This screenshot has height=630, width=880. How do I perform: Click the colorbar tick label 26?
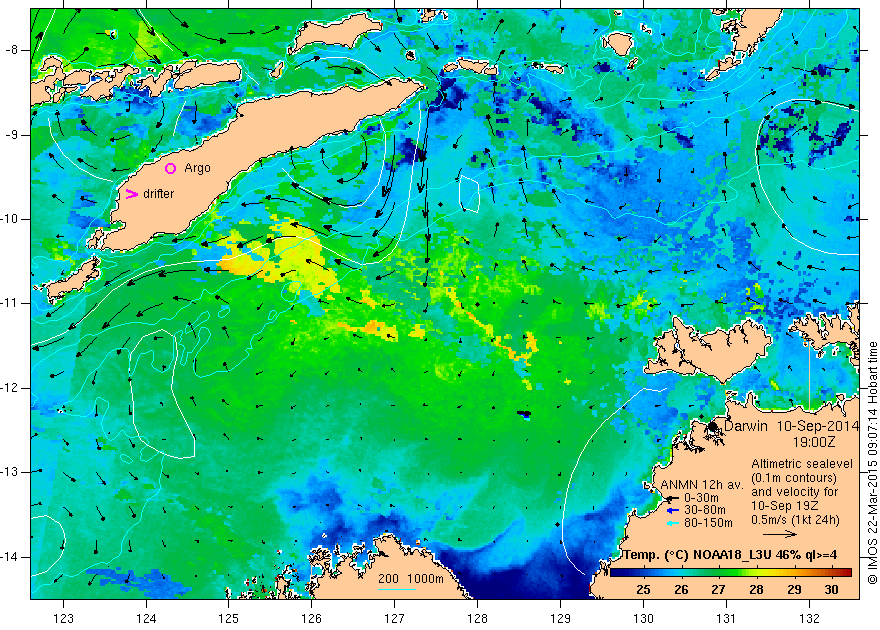point(681,590)
